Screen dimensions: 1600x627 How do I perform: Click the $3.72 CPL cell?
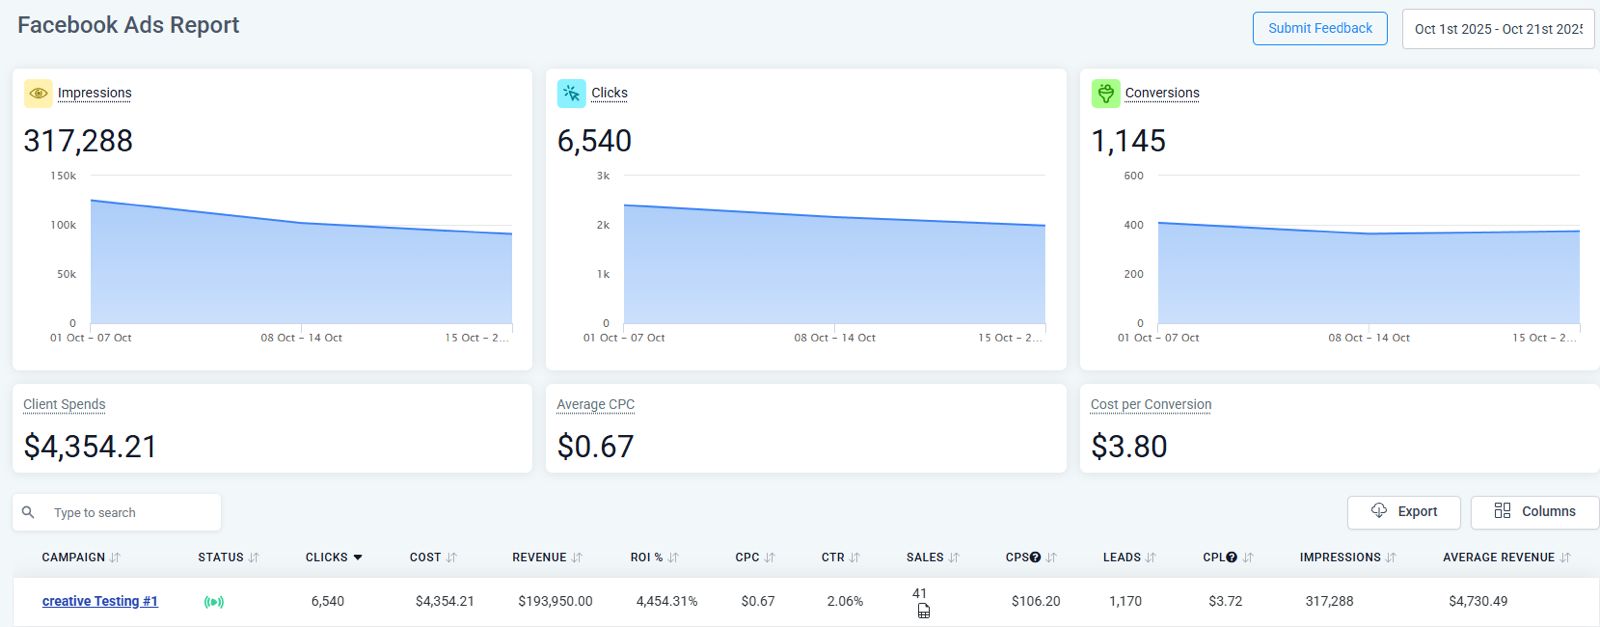click(x=1225, y=601)
